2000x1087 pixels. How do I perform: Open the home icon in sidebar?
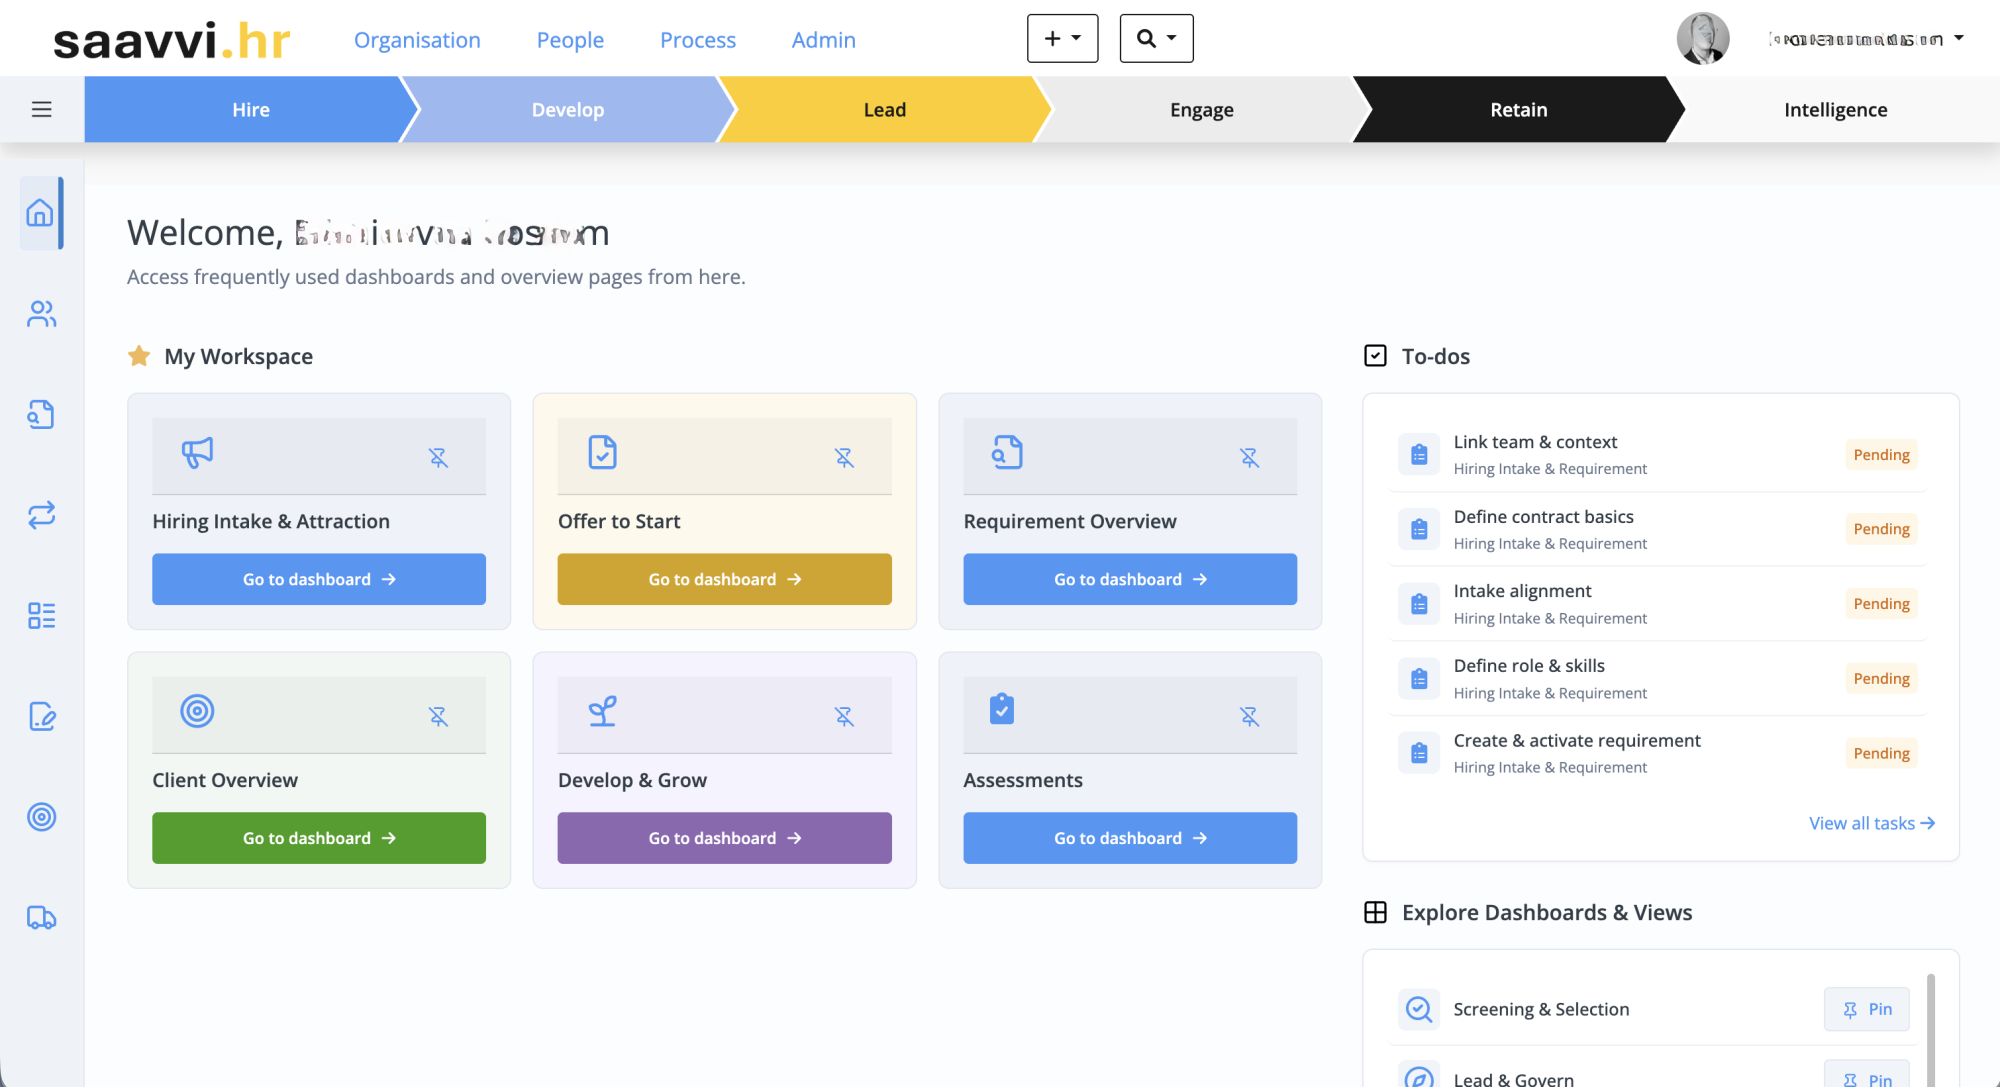40,213
